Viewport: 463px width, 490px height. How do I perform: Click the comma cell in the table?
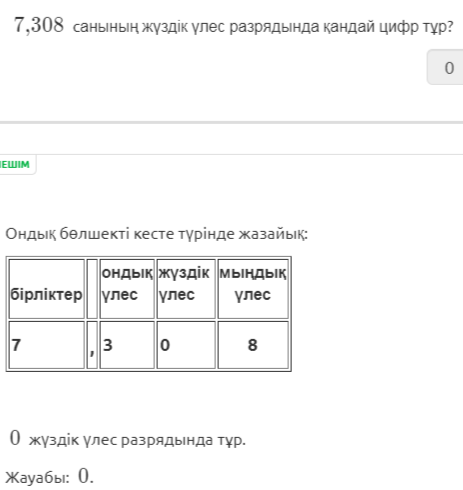(x=92, y=345)
